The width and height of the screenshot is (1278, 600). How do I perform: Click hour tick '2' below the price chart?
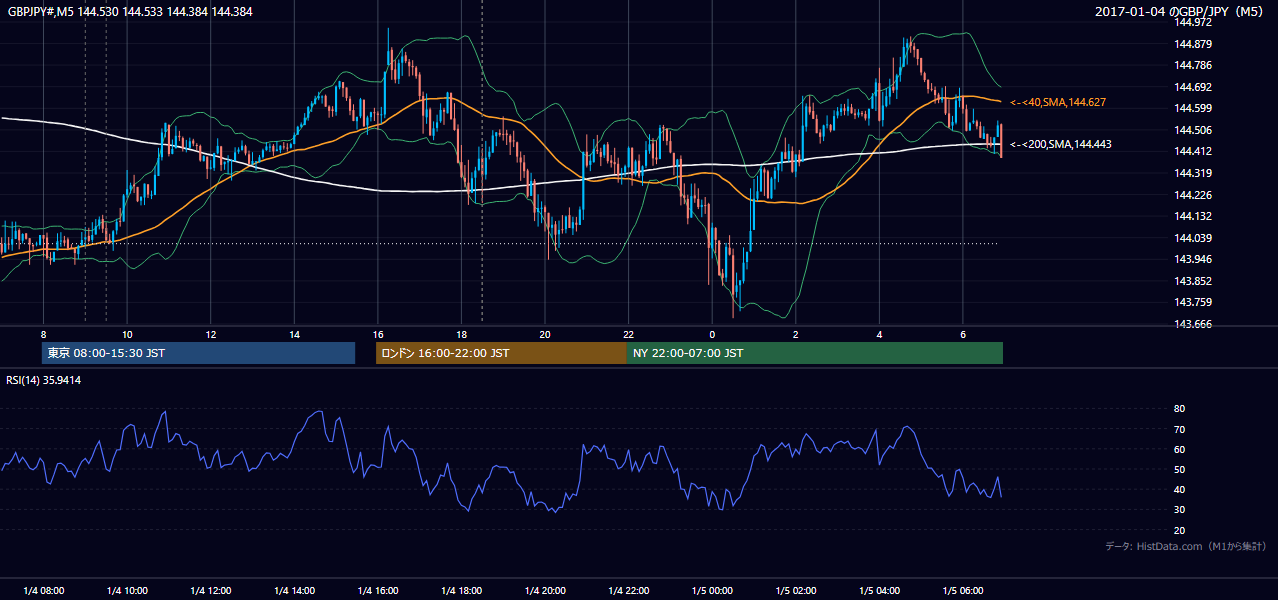(795, 334)
